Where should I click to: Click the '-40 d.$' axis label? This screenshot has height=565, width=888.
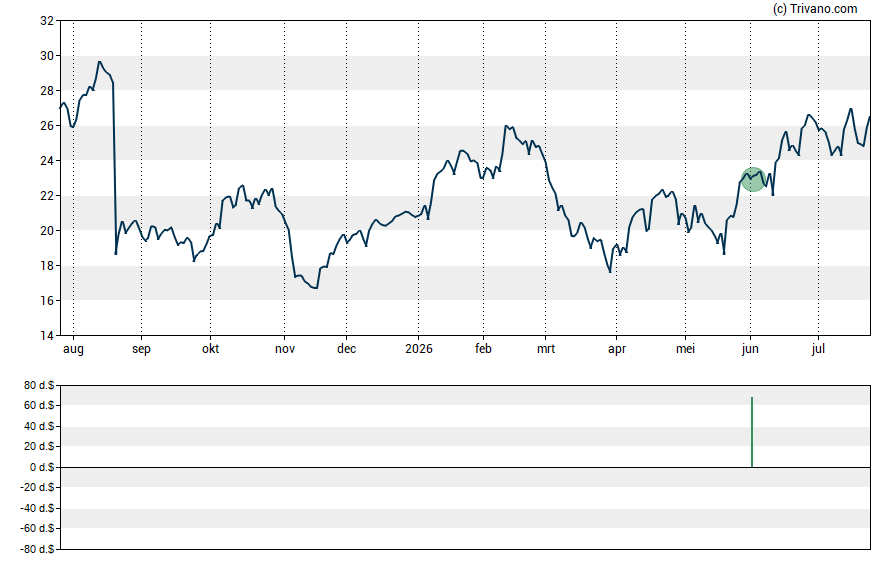point(37,508)
